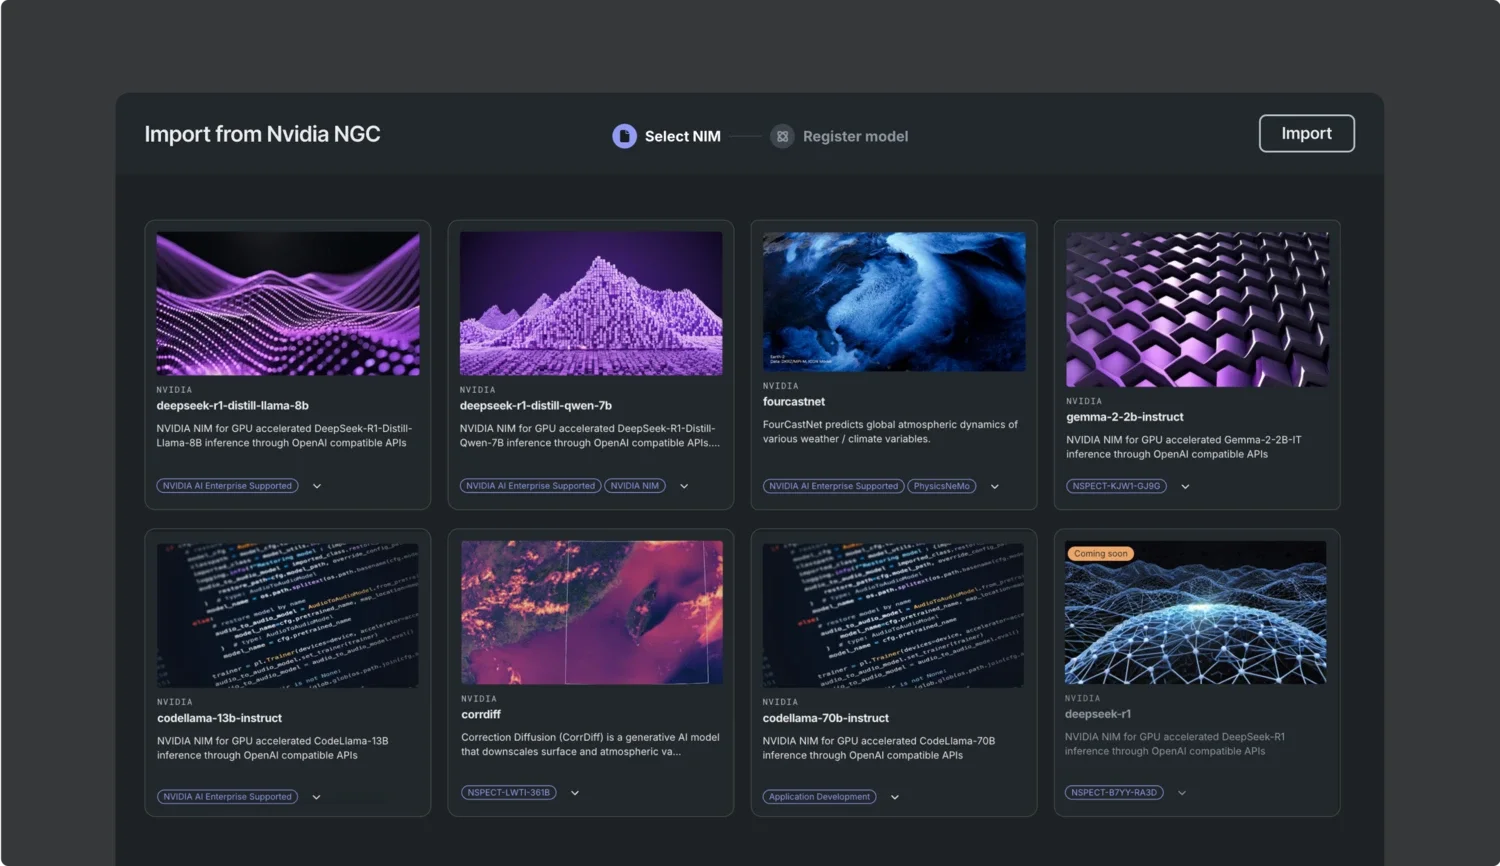1500x866 pixels.
Task: Click the codellama-70b-instruct title
Action: tap(826, 718)
